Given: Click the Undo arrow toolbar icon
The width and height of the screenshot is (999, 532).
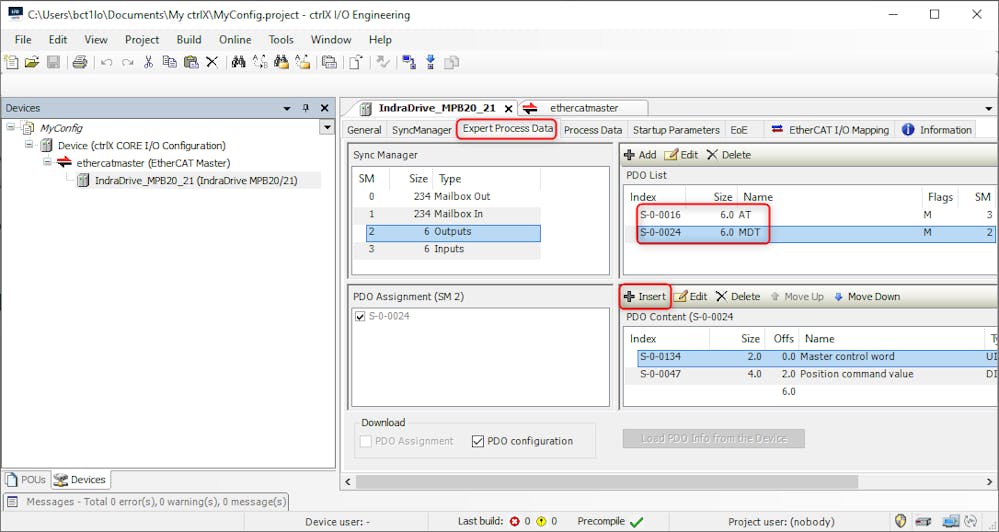Looking at the screenshot, I should tap(107, 62).
